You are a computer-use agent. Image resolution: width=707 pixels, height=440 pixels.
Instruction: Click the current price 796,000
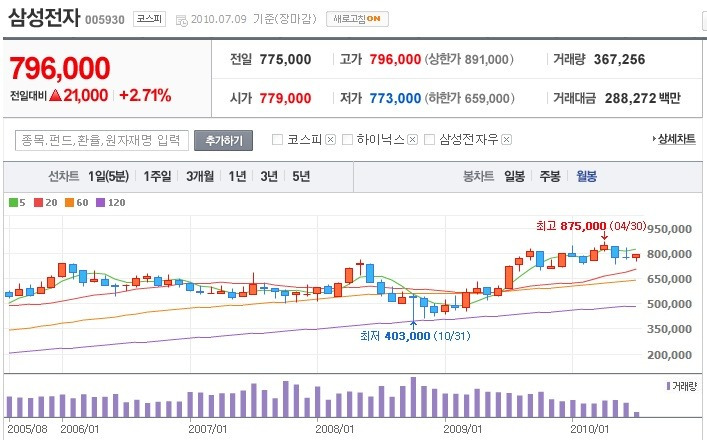[60, 68]
